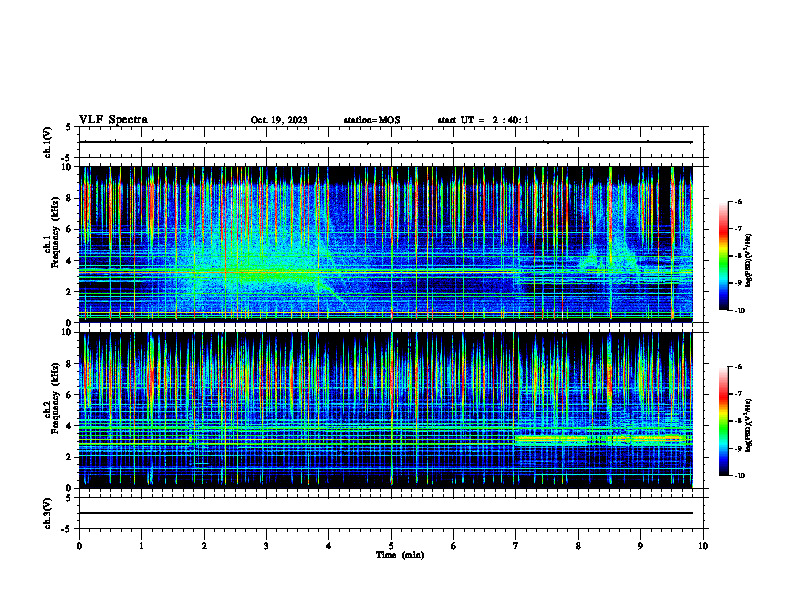Select the date text "Oct. 19, 2023"
This screenshot has height=612, width=792.
(279, 120)
